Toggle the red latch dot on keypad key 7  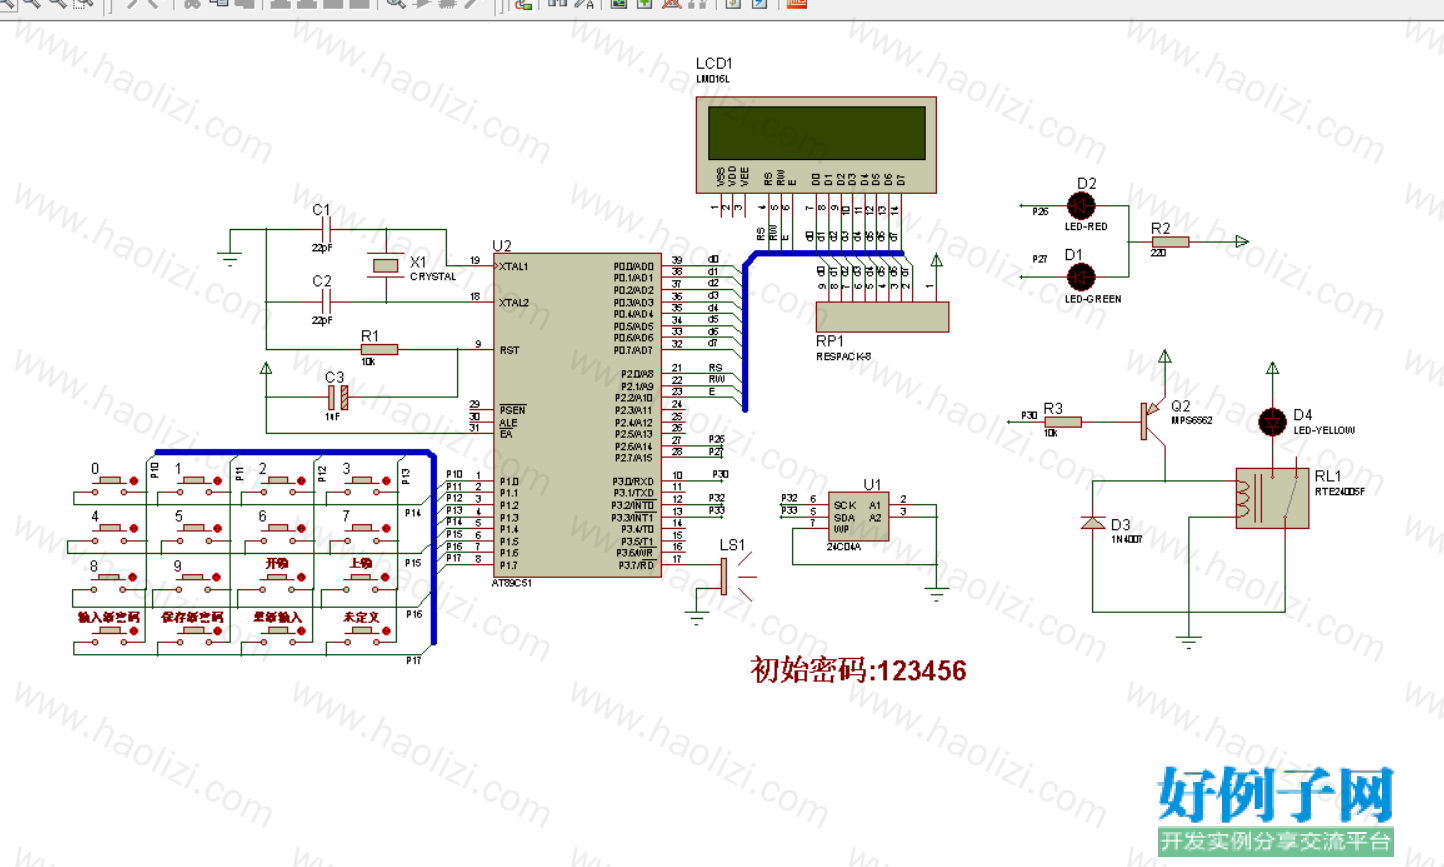pyautogui.click(x=386, y=529)
